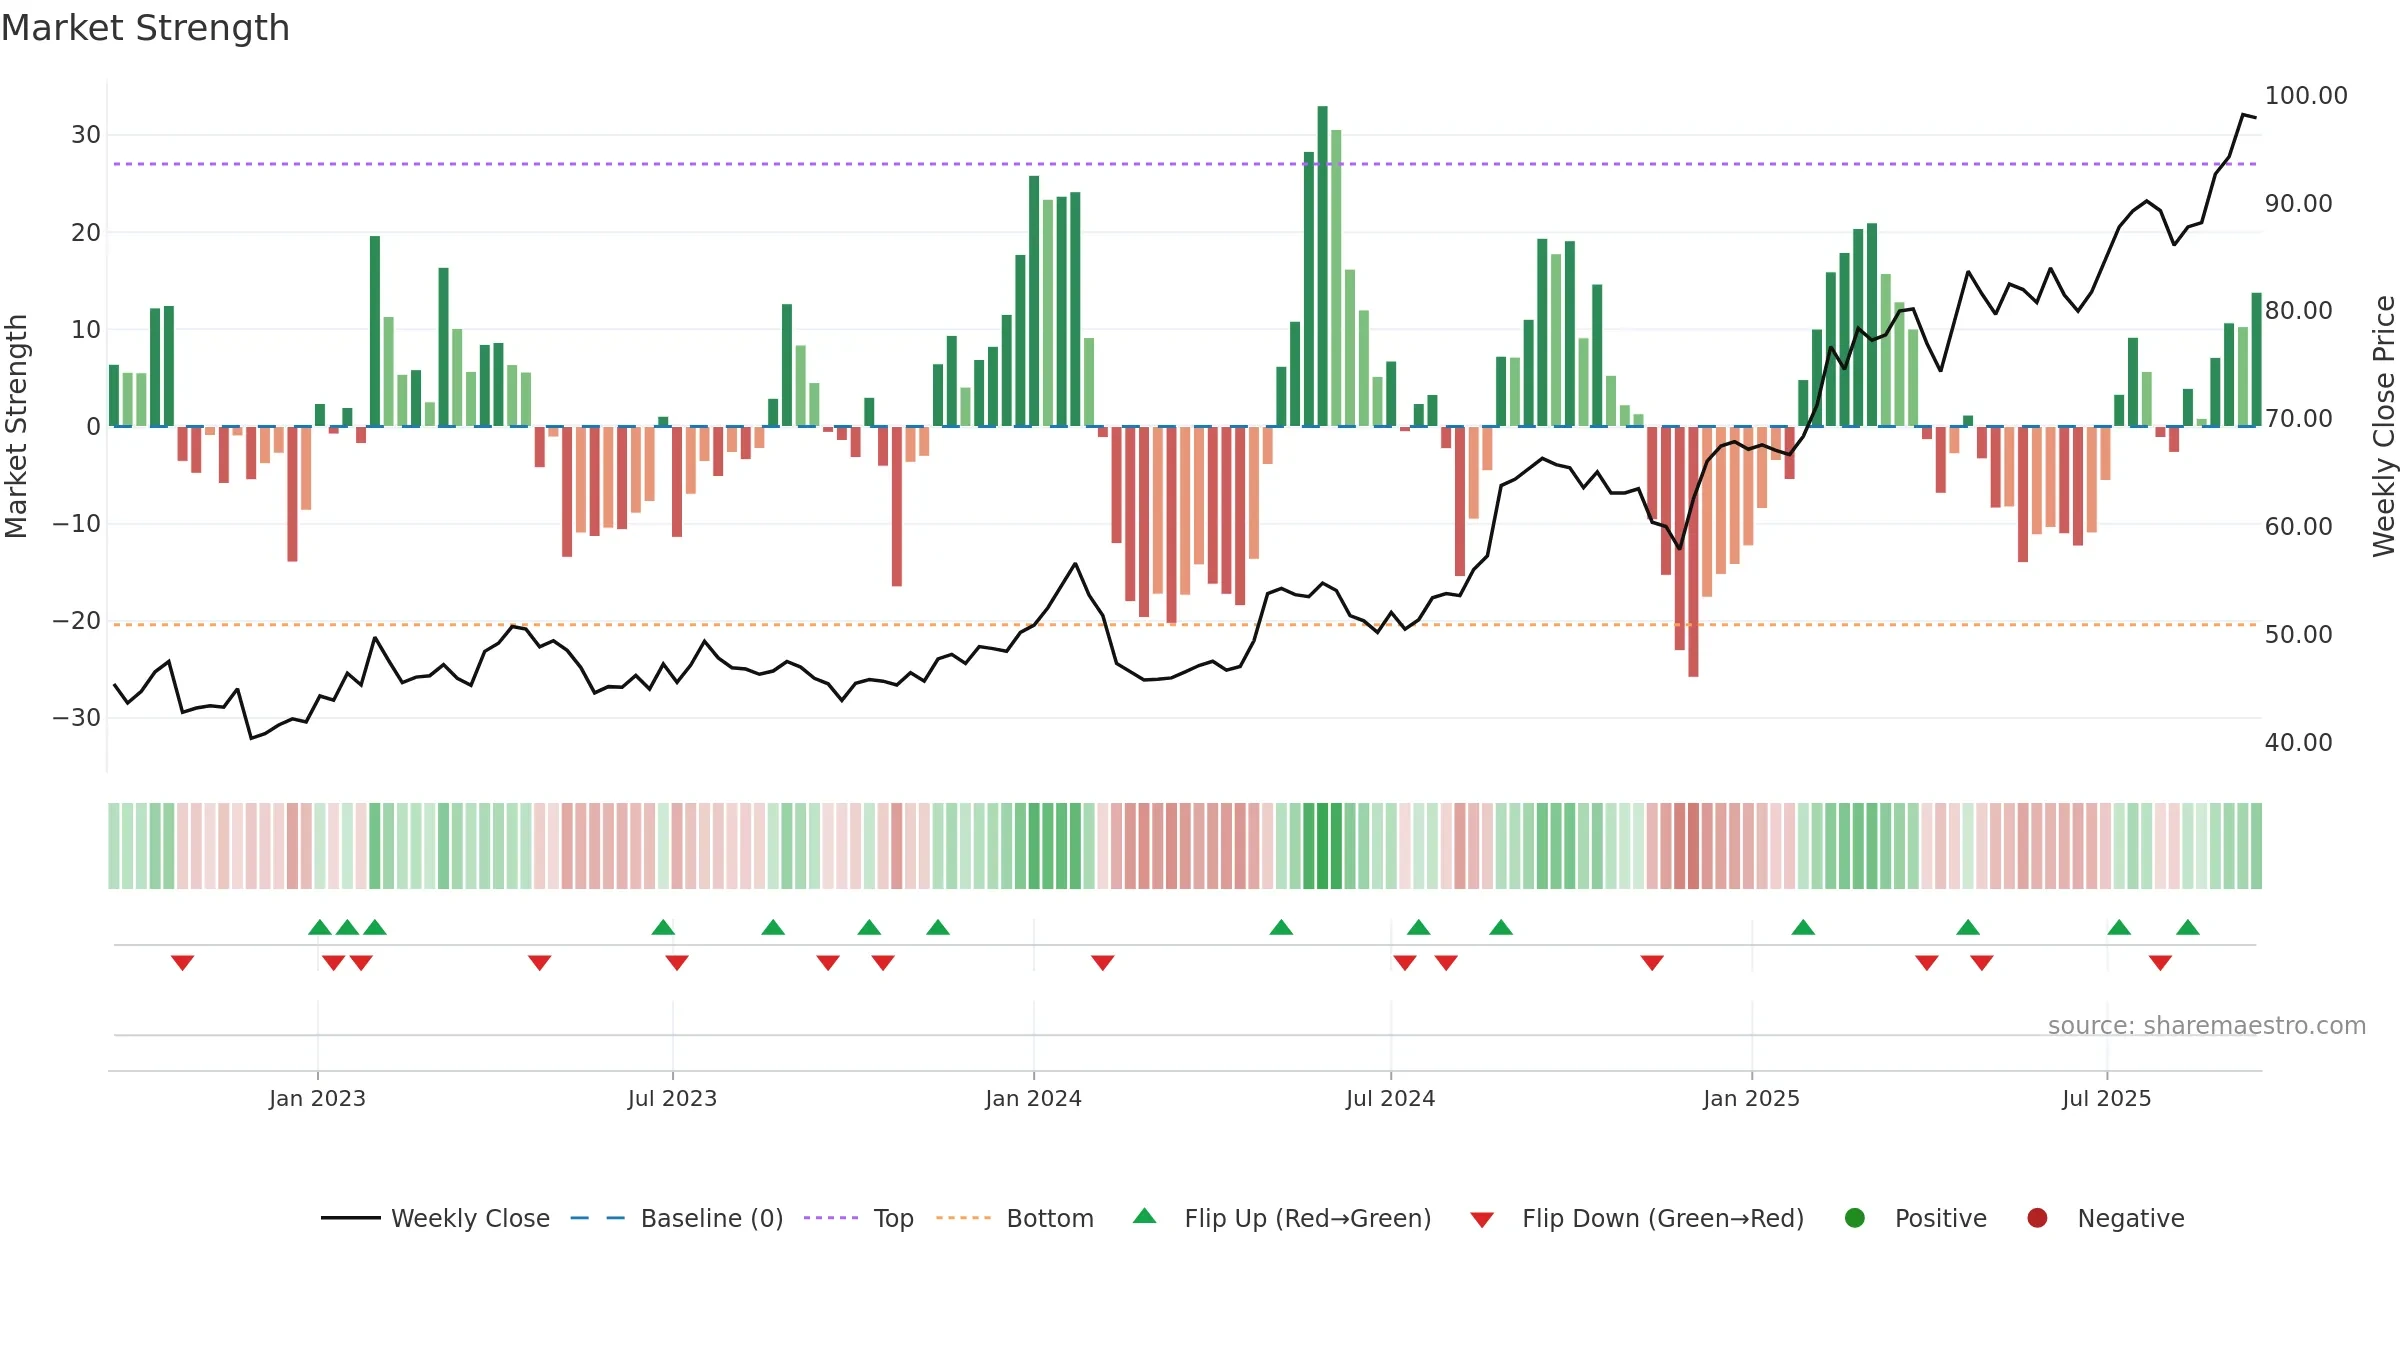The width and height of the screenshot is (2400, 1350).
Task: Click the 'Jul 2023' x-axis label
Action: click(x=672, y=1098)
